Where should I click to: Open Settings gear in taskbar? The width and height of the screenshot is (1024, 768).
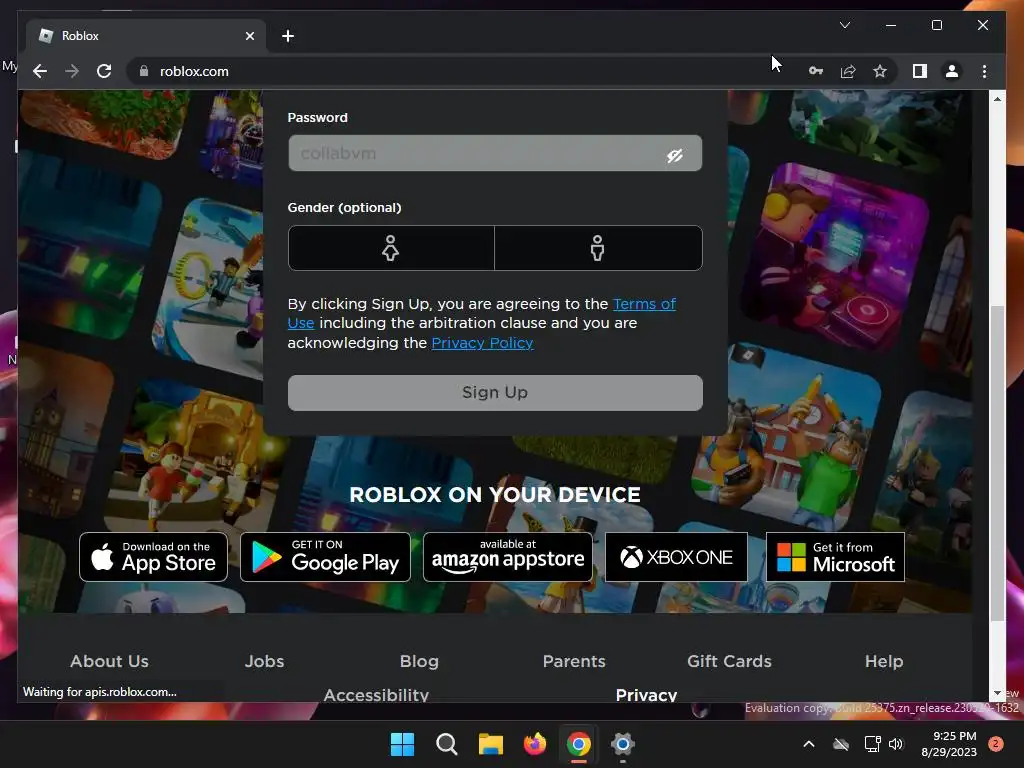(x=623, y=744)
